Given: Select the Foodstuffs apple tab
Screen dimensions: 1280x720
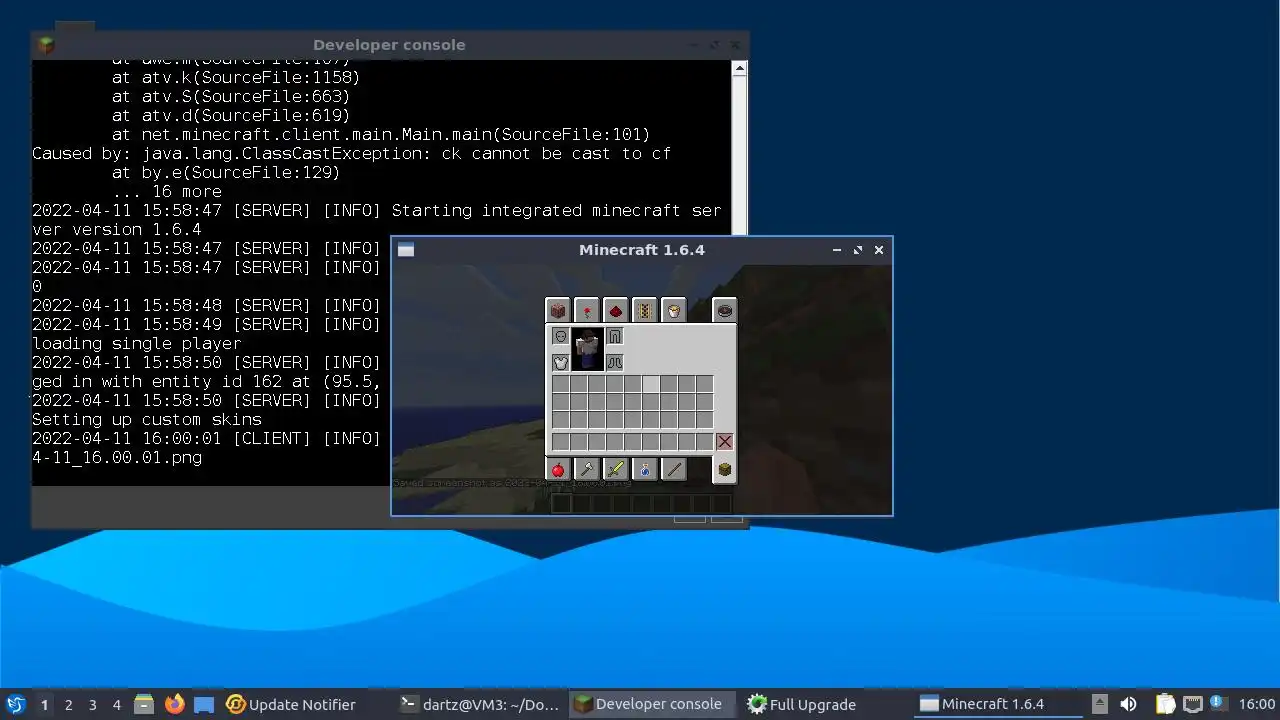Looking at the screenshot, I should (558, 469).
